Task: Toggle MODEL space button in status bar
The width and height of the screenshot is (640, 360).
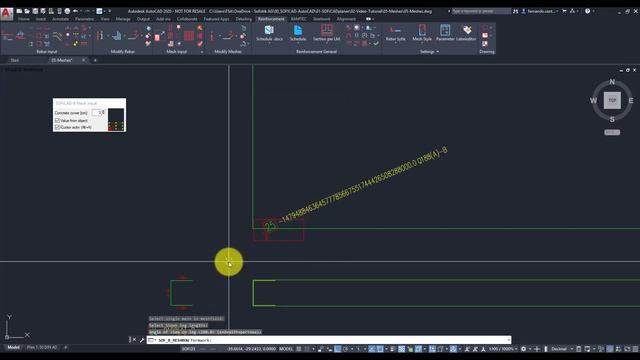Action: click(x=286, y=349)
